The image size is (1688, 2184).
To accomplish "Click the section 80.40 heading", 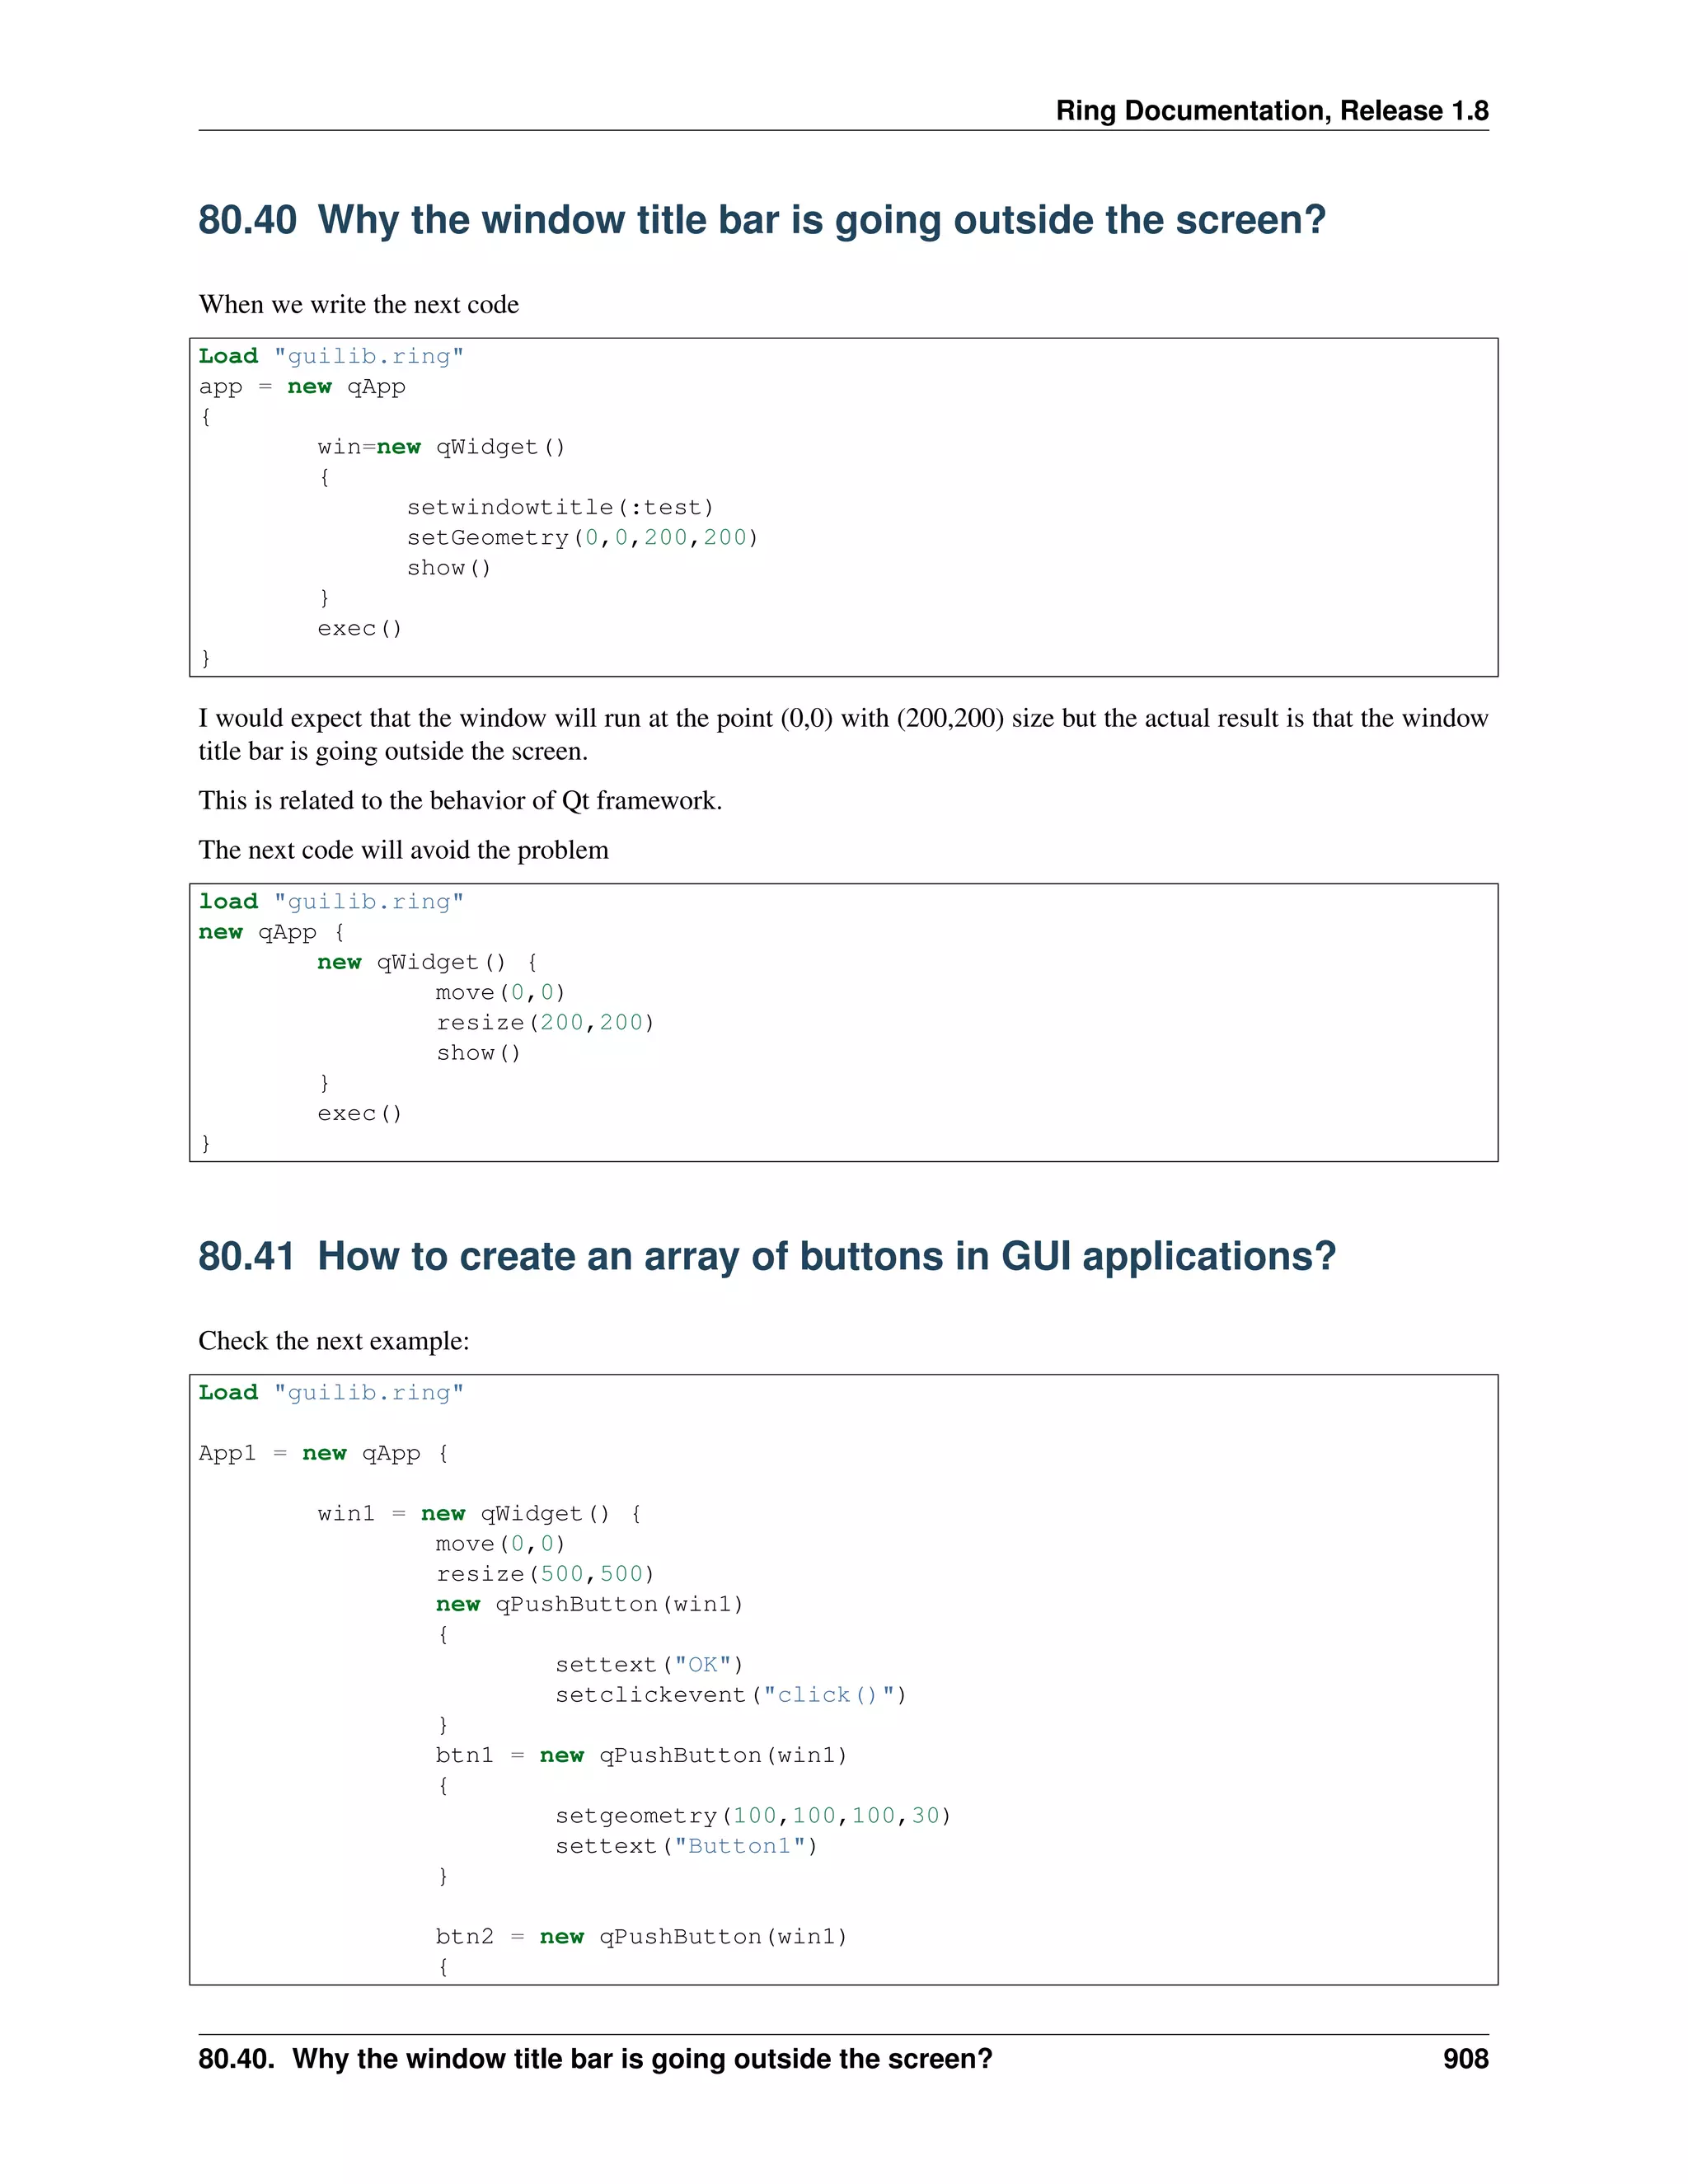I will pyautogui.click(x=761, y=220).
